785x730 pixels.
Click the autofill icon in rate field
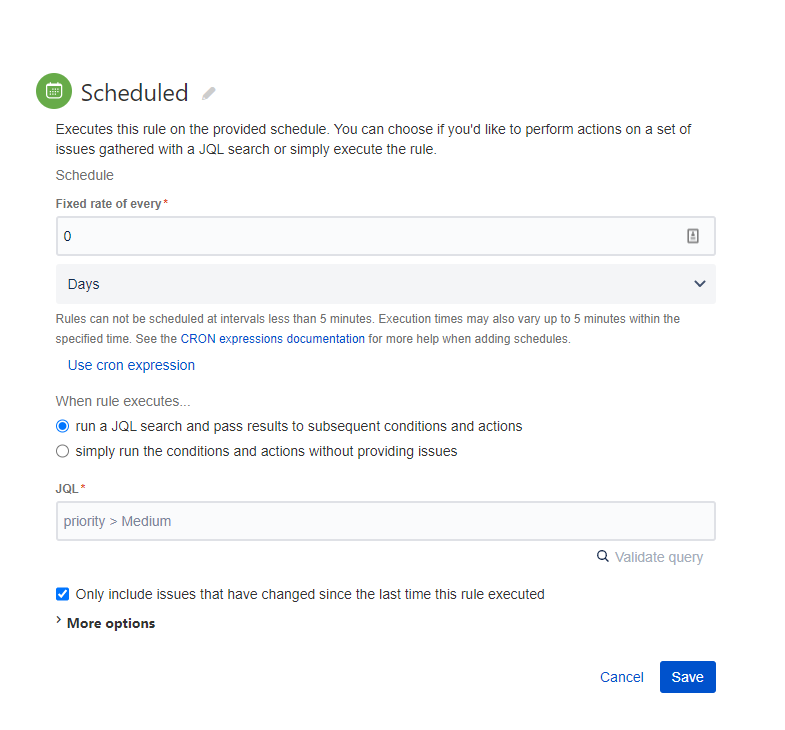pos(692,236)
